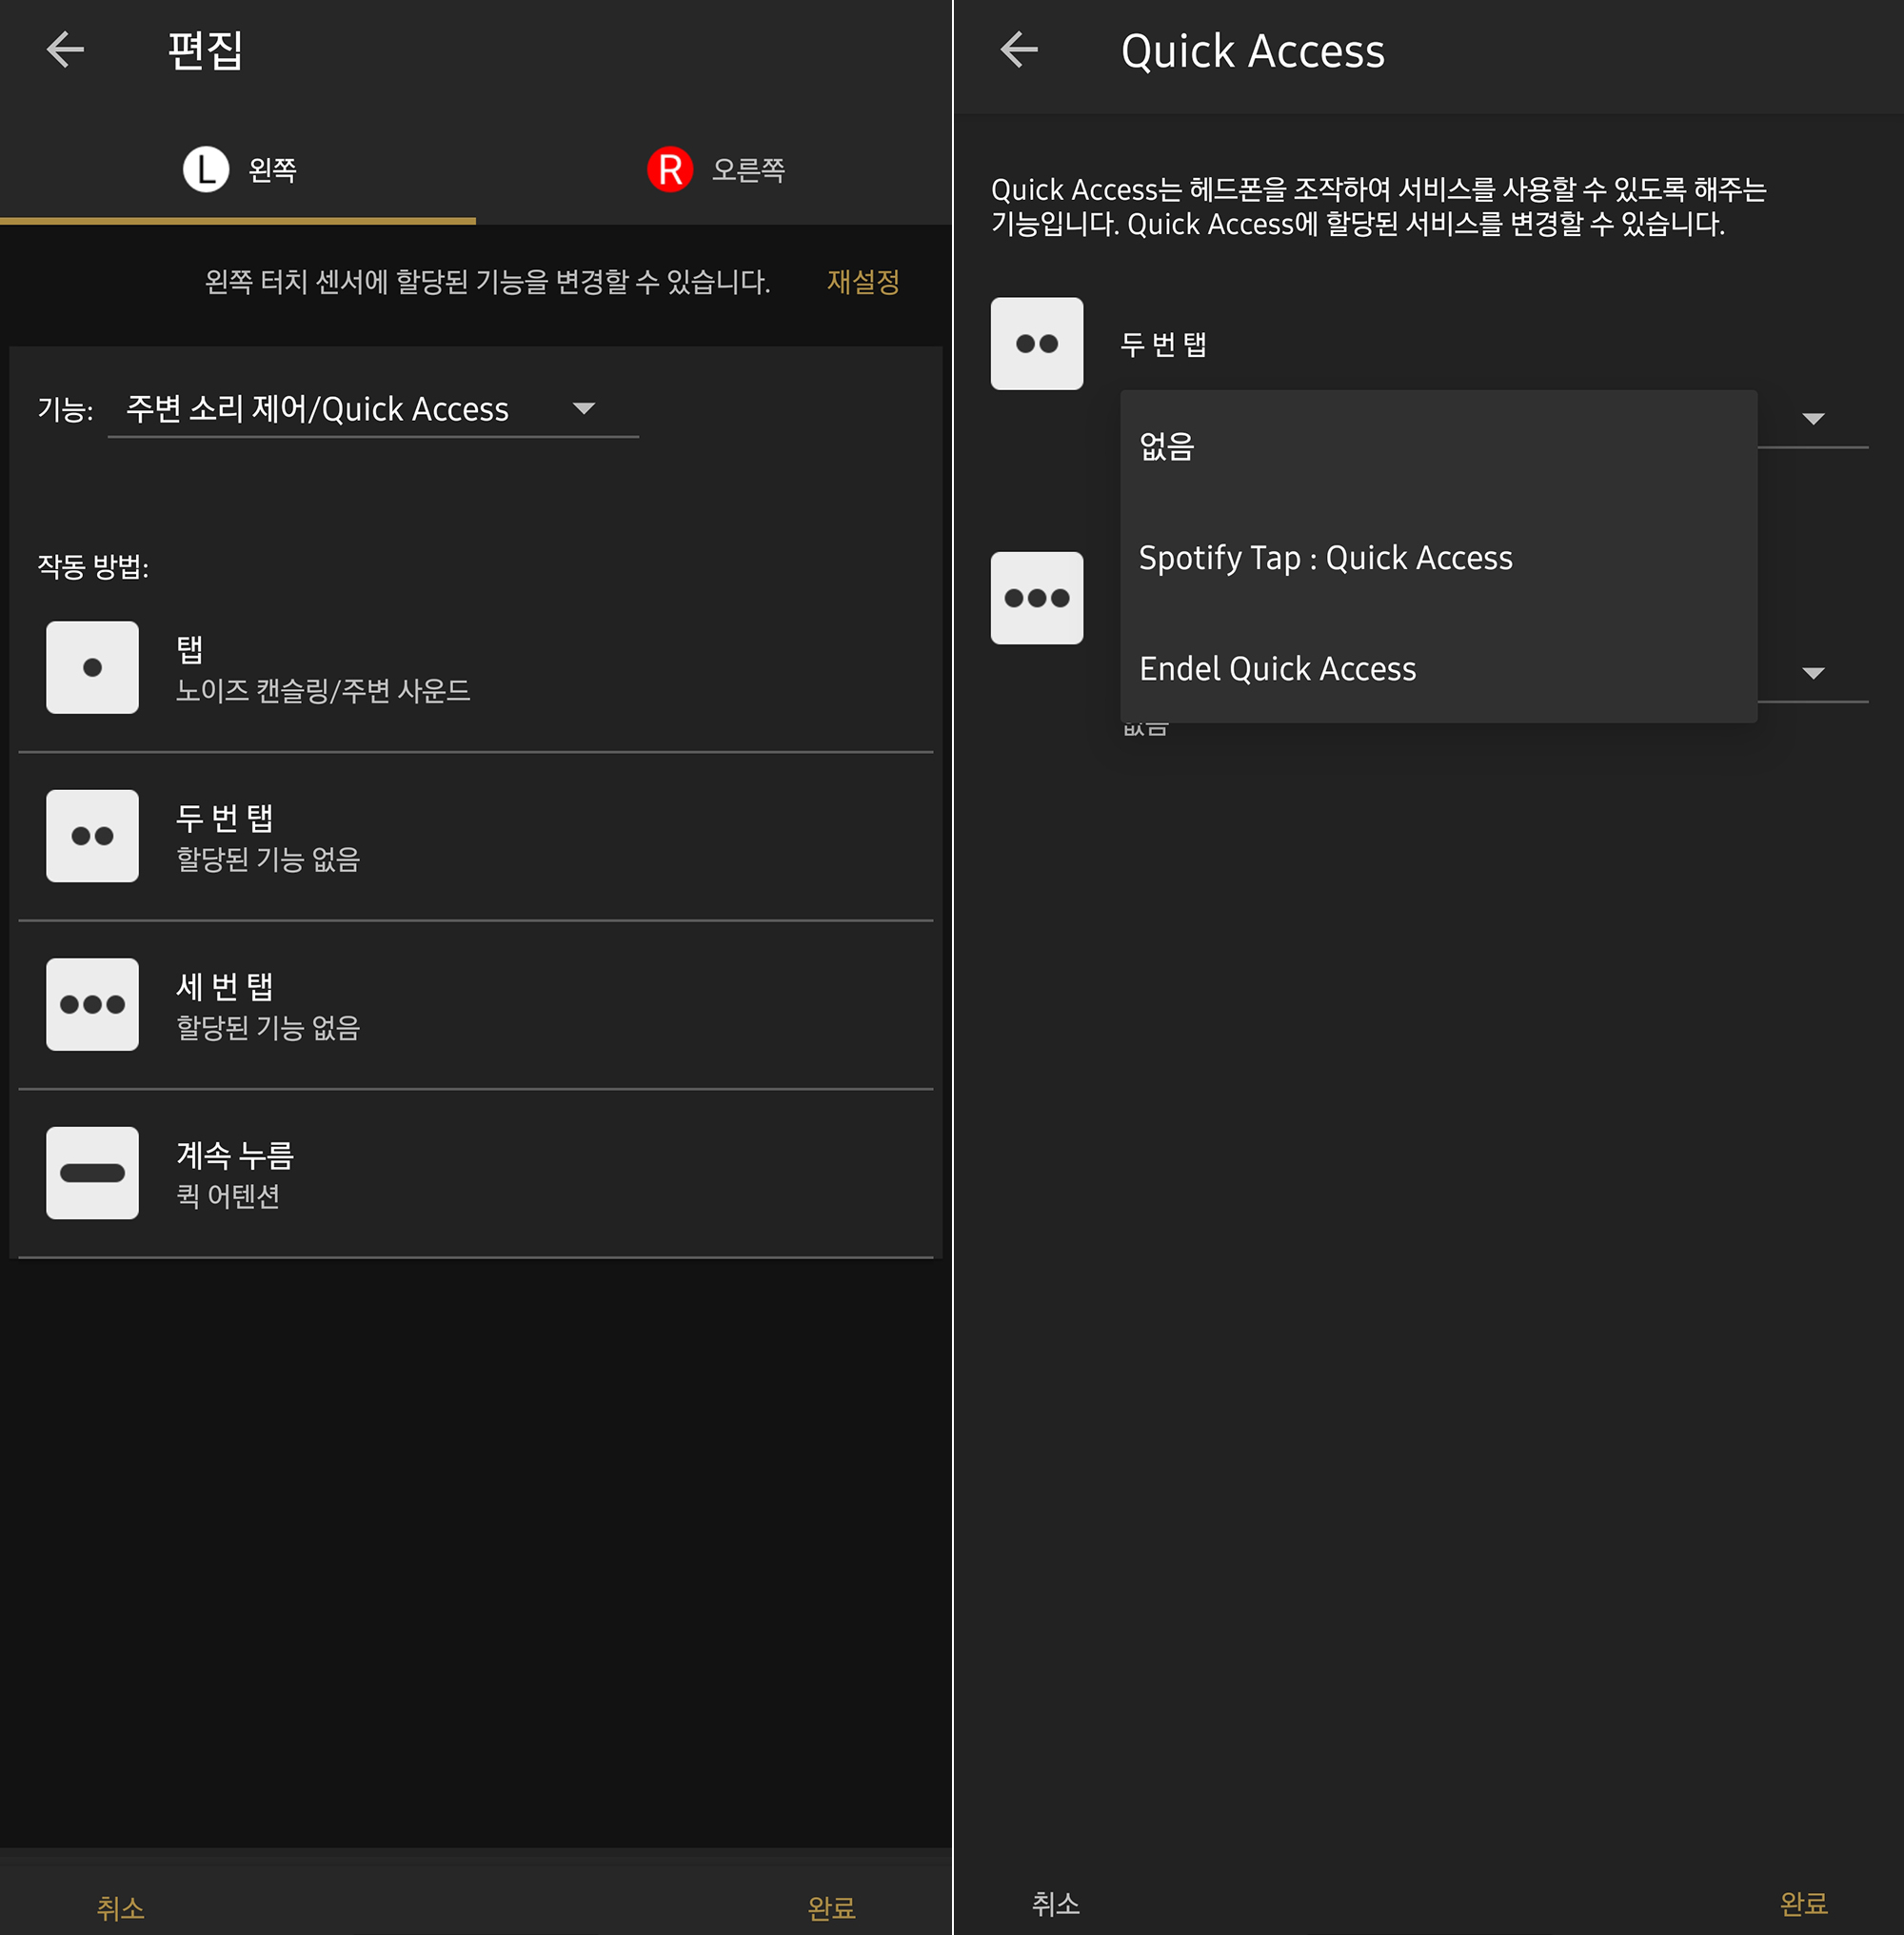Click triple-dot icon in Quick Access panel
Viewport: 1904px width, 1935px height.
(1036, 597)
